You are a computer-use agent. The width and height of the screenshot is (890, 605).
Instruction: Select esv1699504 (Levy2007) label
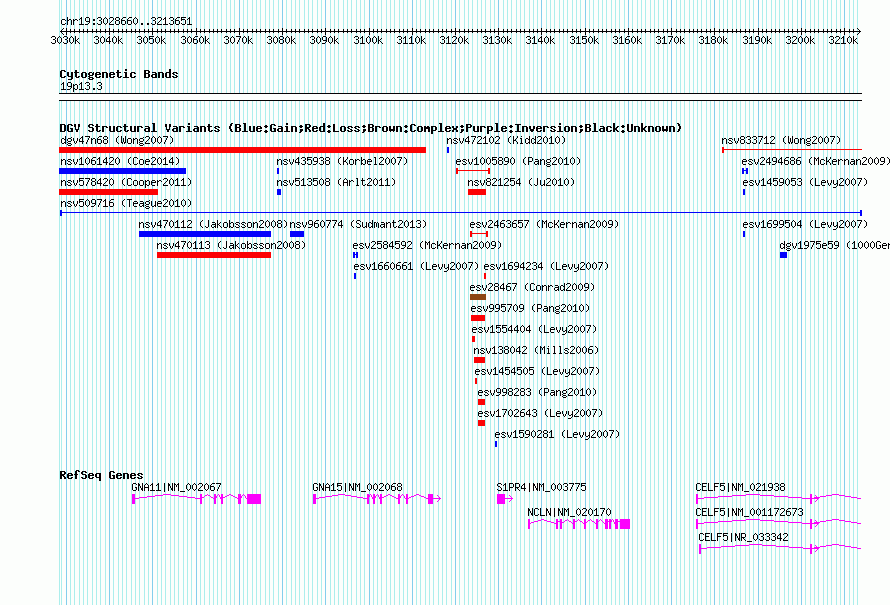(805, 224)
